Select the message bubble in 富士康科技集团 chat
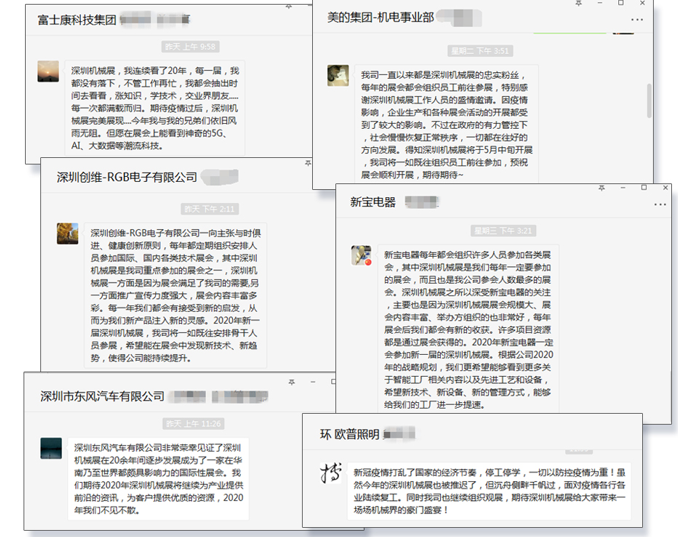 (x=155, y=108)
